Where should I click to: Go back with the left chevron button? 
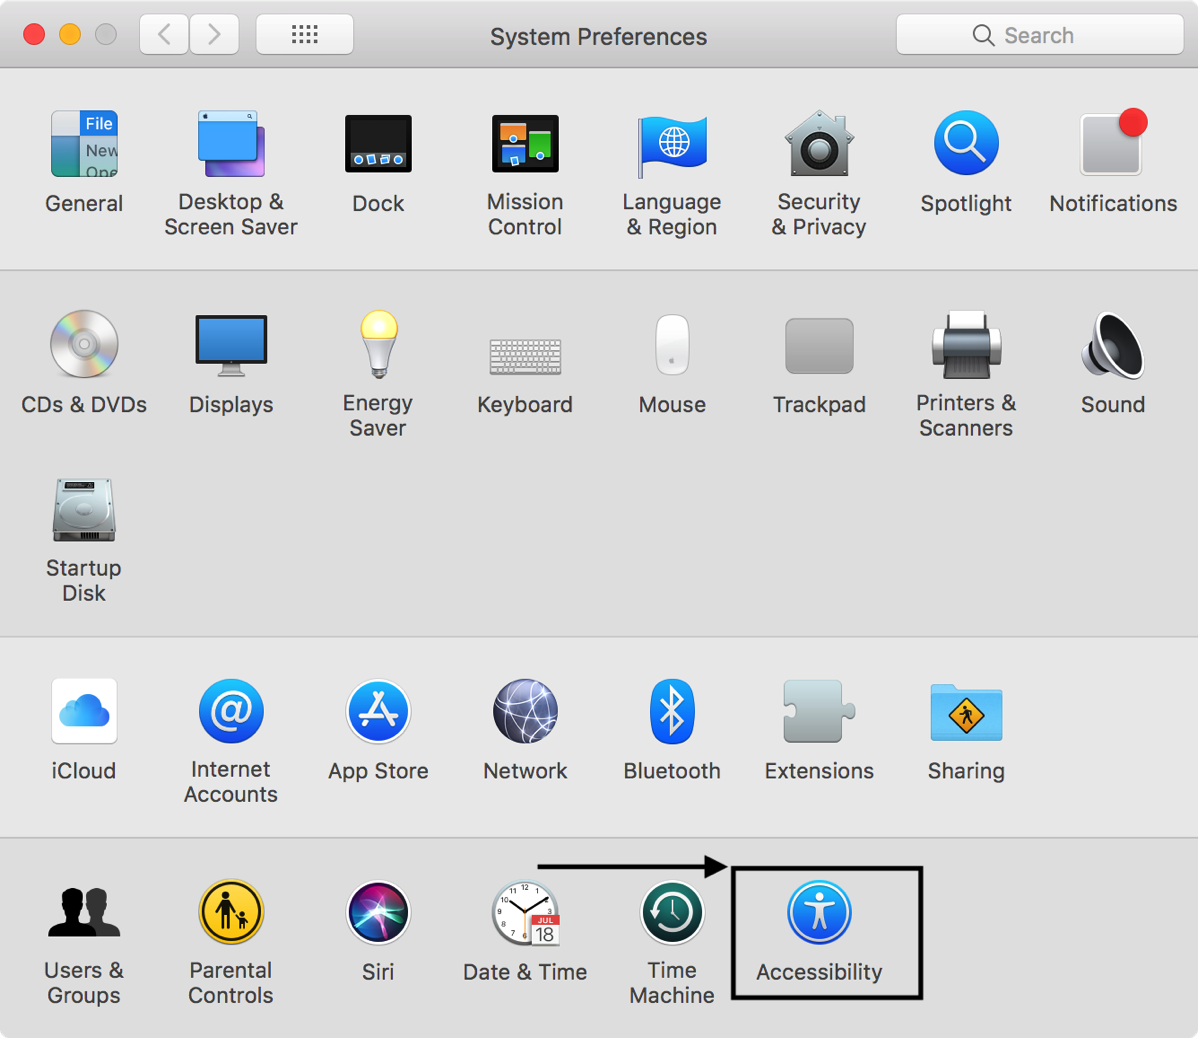click(x=164, y=34)
